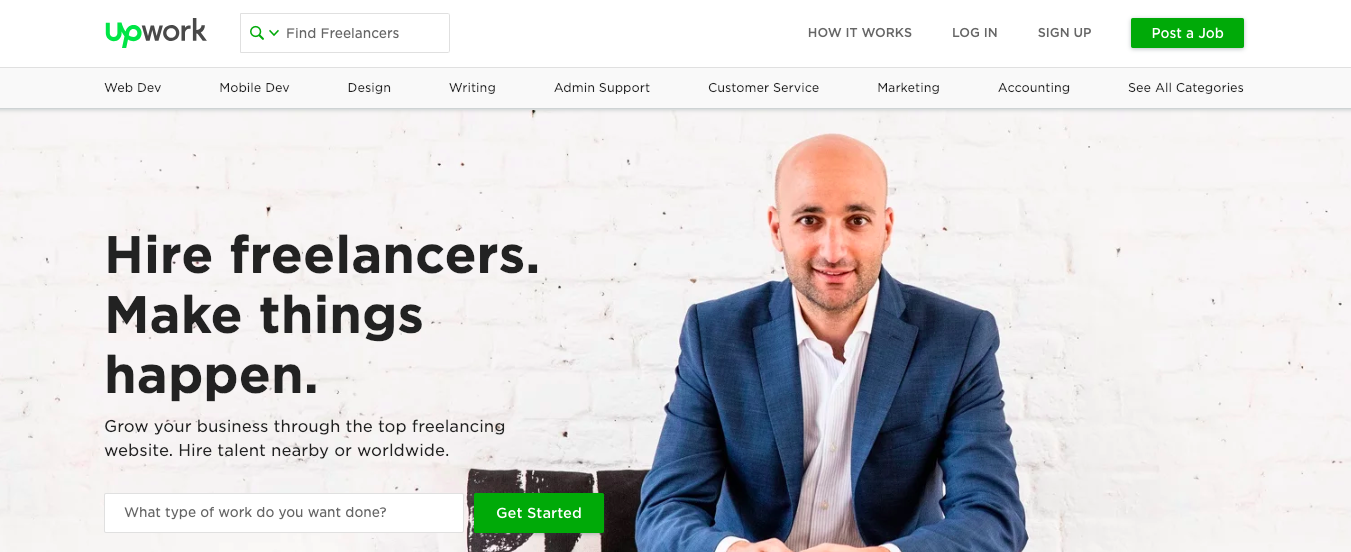The image size is (1351, 552).
Task: Open the Sign Up page
Action: [1064, 33]
